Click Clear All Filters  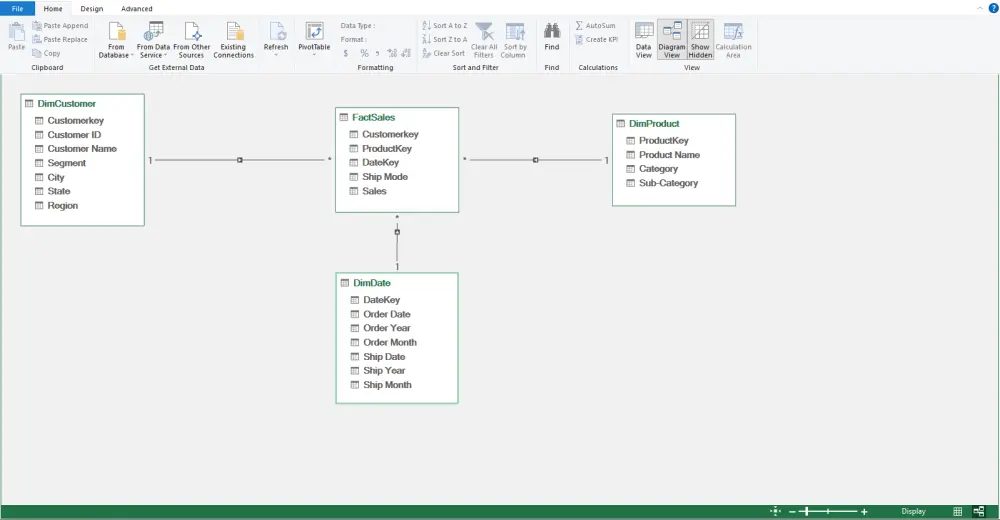coord(484,40)
